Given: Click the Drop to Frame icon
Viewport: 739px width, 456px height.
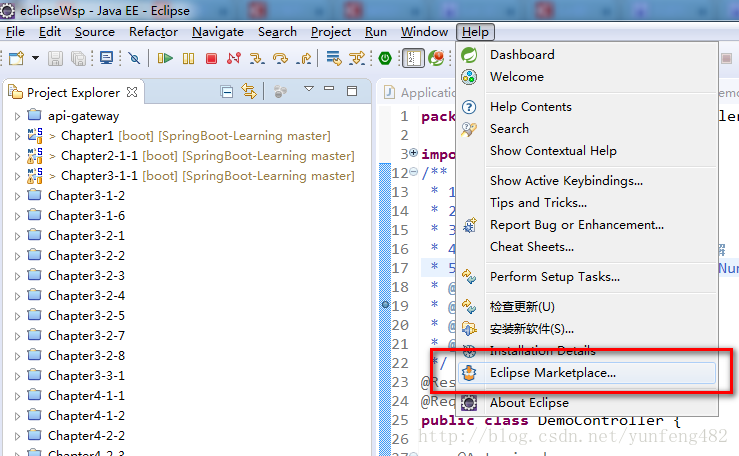Looking at the screenshot, I should point(334,58).
